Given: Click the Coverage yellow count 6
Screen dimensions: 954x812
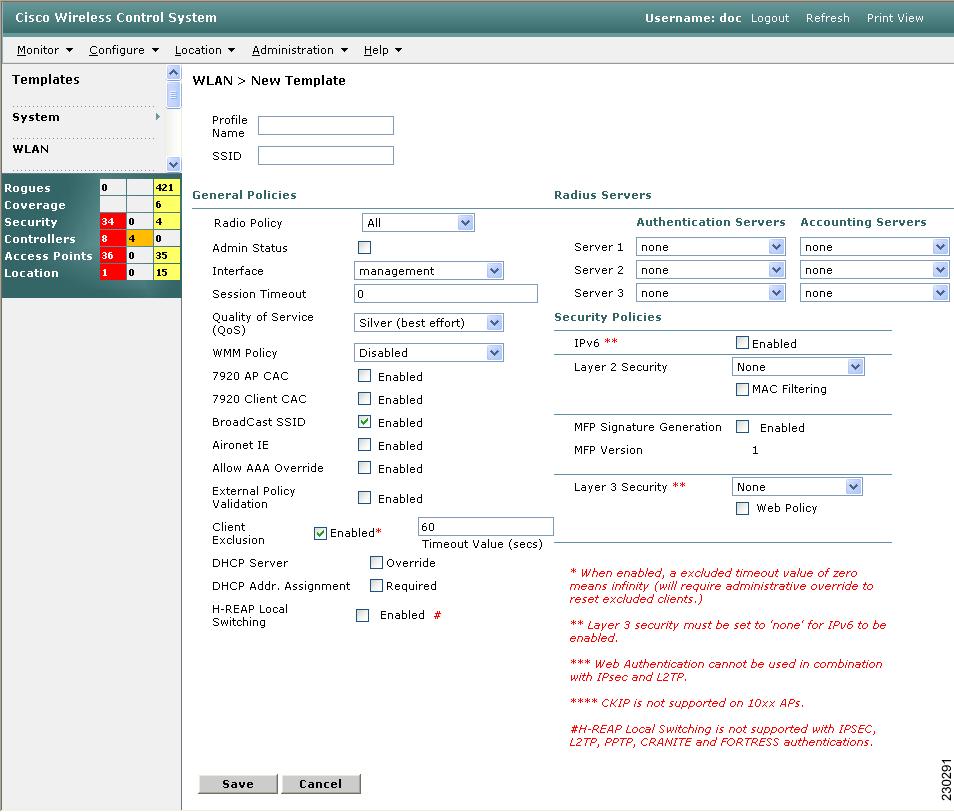Looking at the screenshot, I should pyautogui.click(x=167, y=204).
